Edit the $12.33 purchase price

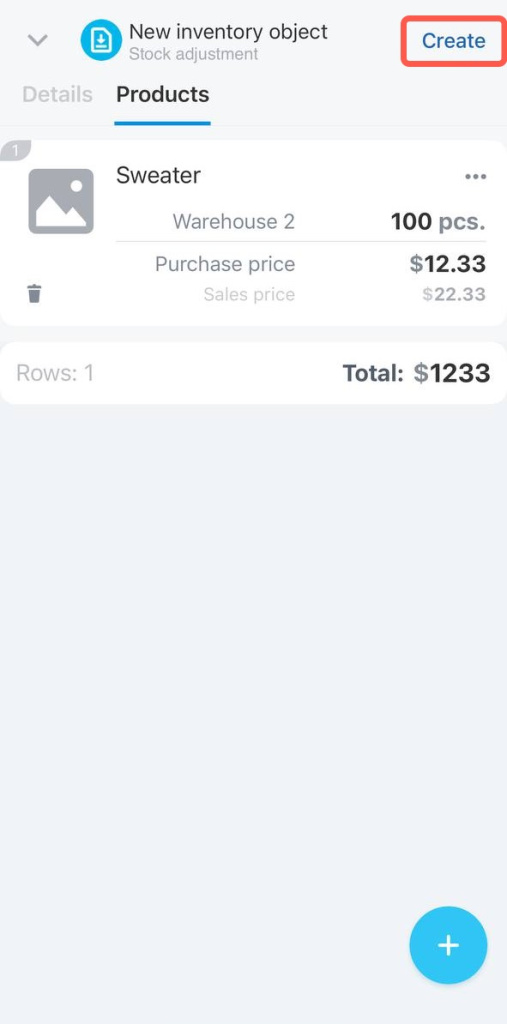coord(448,264)
